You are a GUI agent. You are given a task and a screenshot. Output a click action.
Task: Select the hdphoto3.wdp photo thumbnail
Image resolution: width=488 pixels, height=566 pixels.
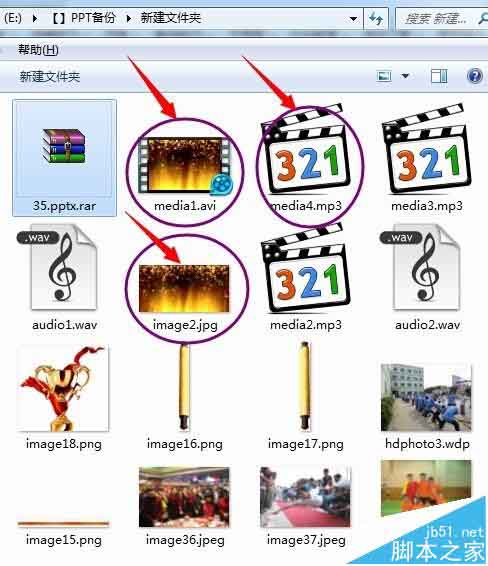point(426,397)
